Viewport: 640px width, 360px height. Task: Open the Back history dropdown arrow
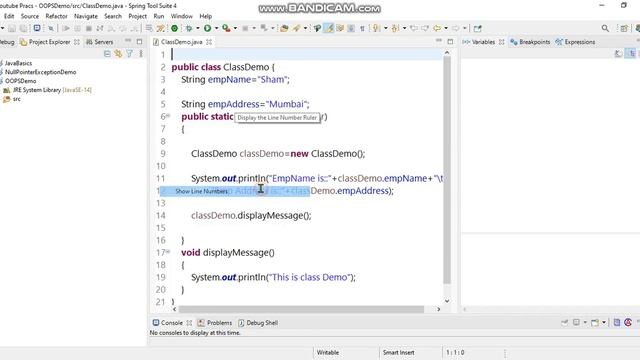[x=446, y=28]
